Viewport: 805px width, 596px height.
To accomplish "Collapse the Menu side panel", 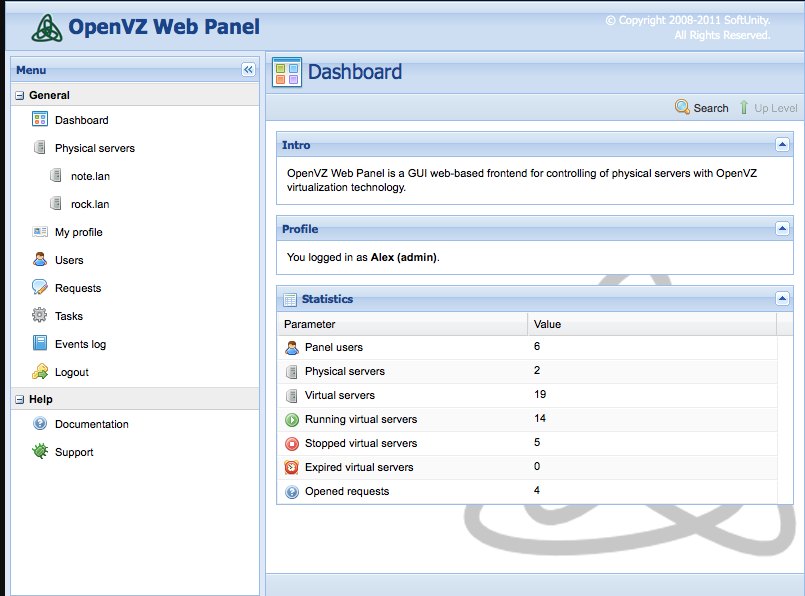I will 248,70.
